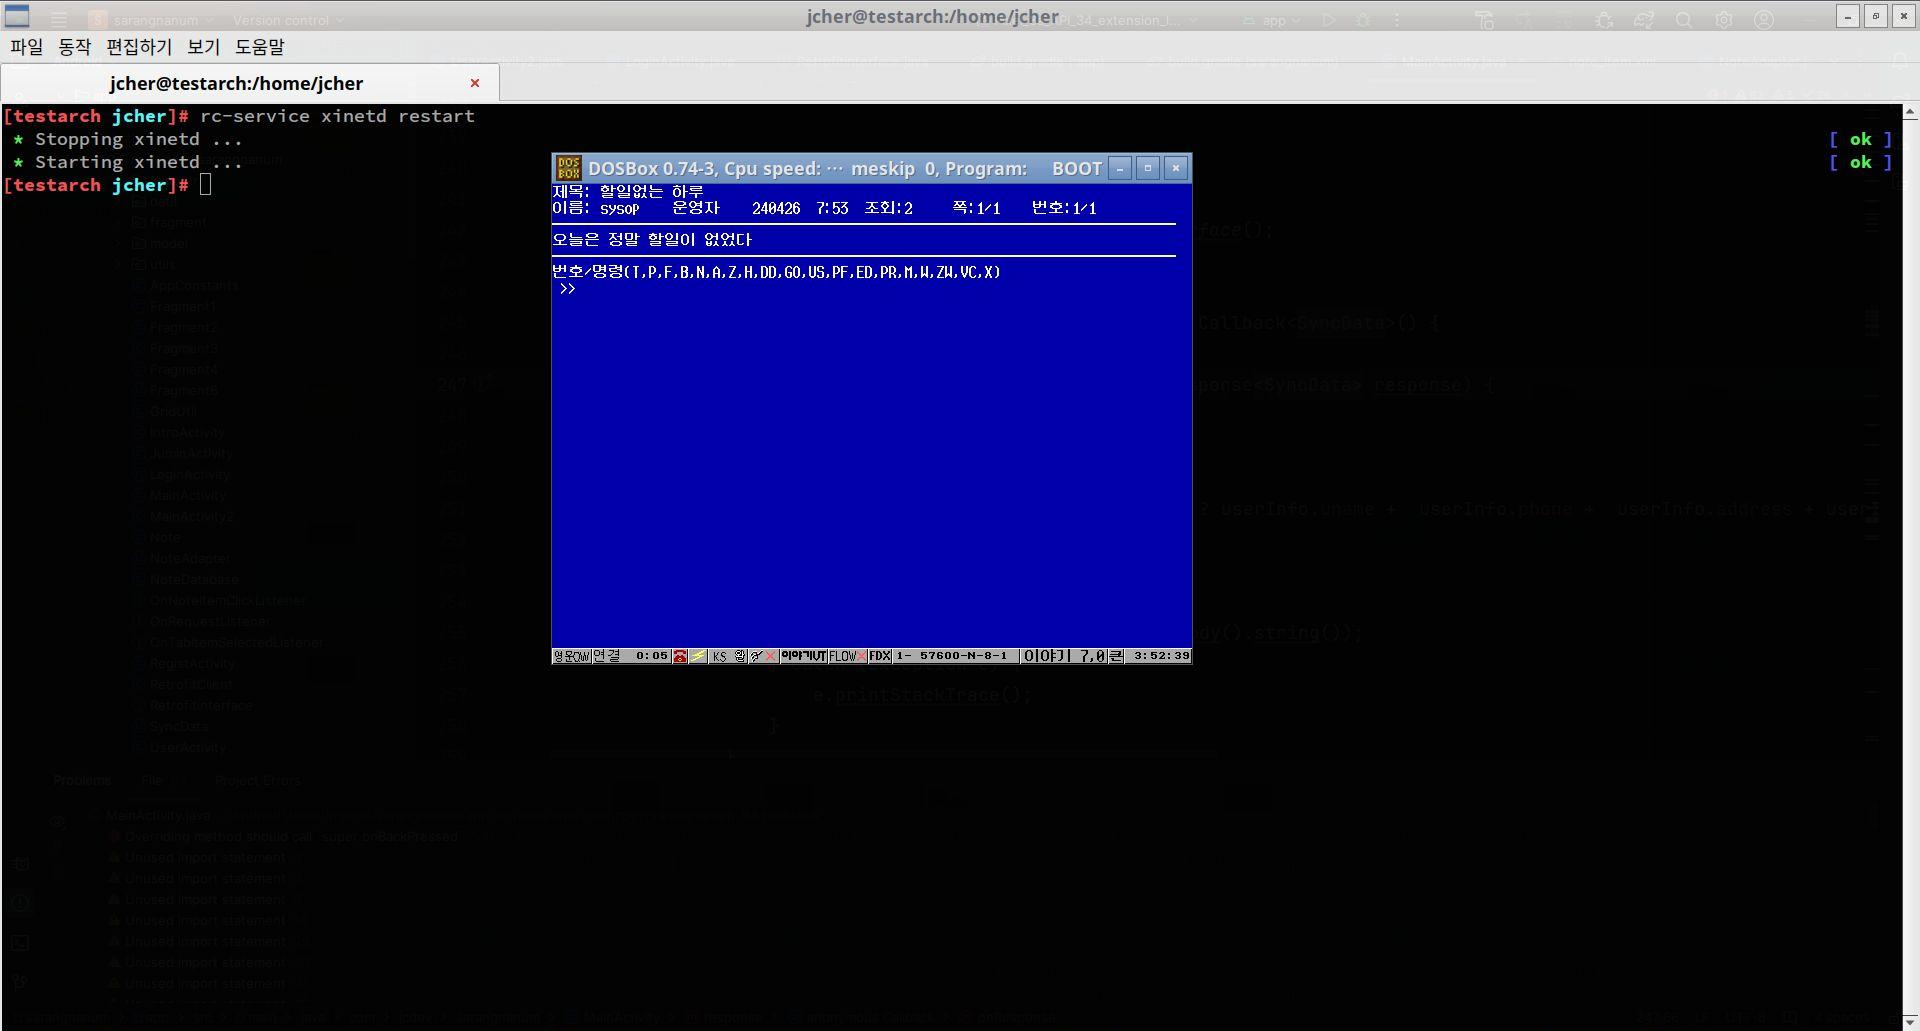Viewport: 1920px width, 1031px height.
Task: Click the >> command prompt in DOSBox
Action: pos(567,289)
